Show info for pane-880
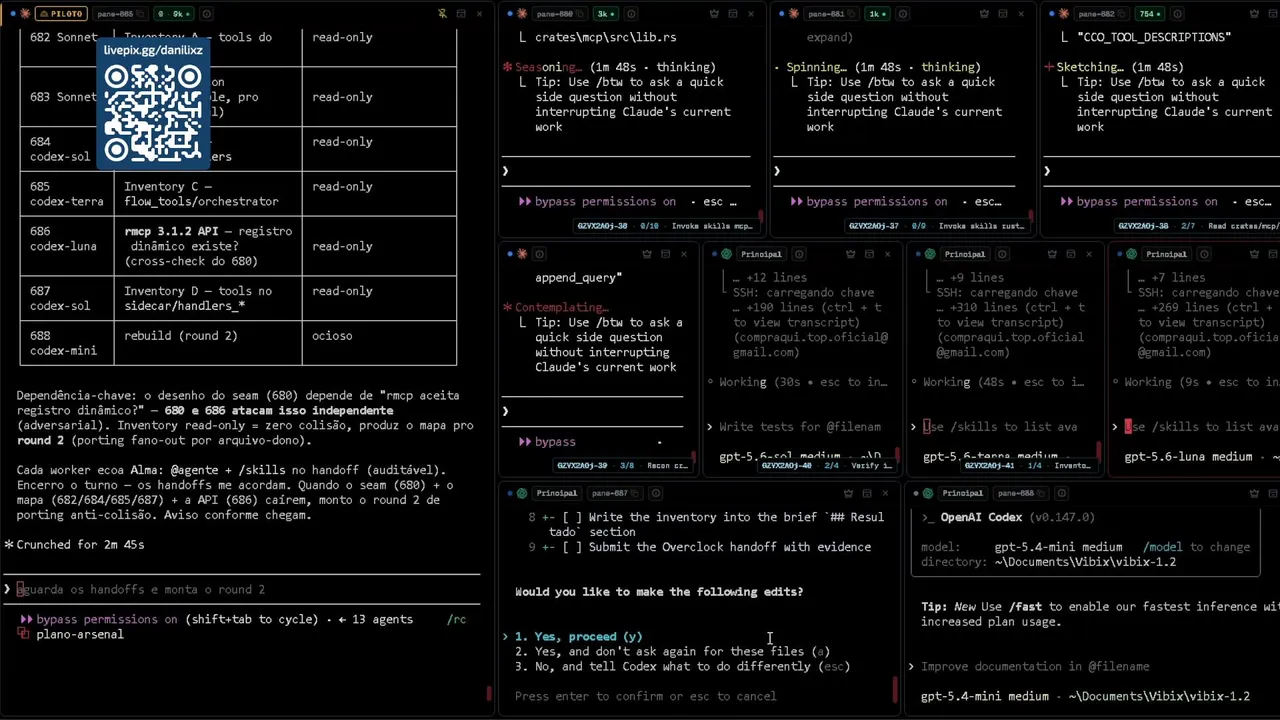 631,14
